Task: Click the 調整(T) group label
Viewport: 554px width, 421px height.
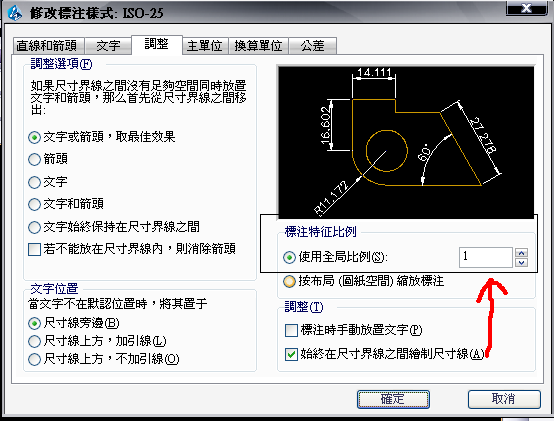Action: pyautogui.click(x=304, y=307)
